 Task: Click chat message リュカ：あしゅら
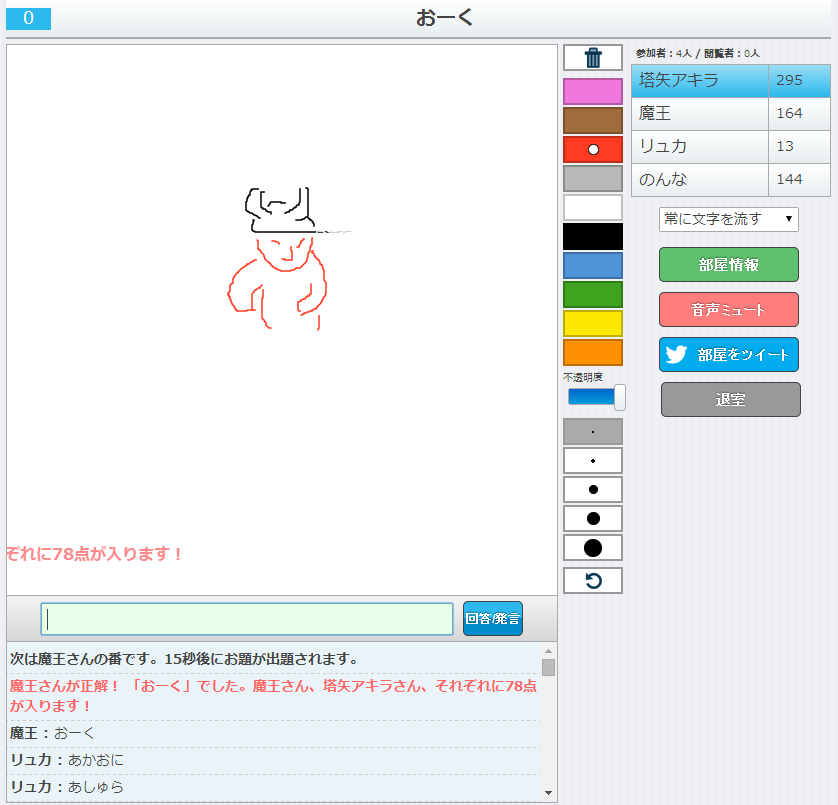tap(67, 787)
